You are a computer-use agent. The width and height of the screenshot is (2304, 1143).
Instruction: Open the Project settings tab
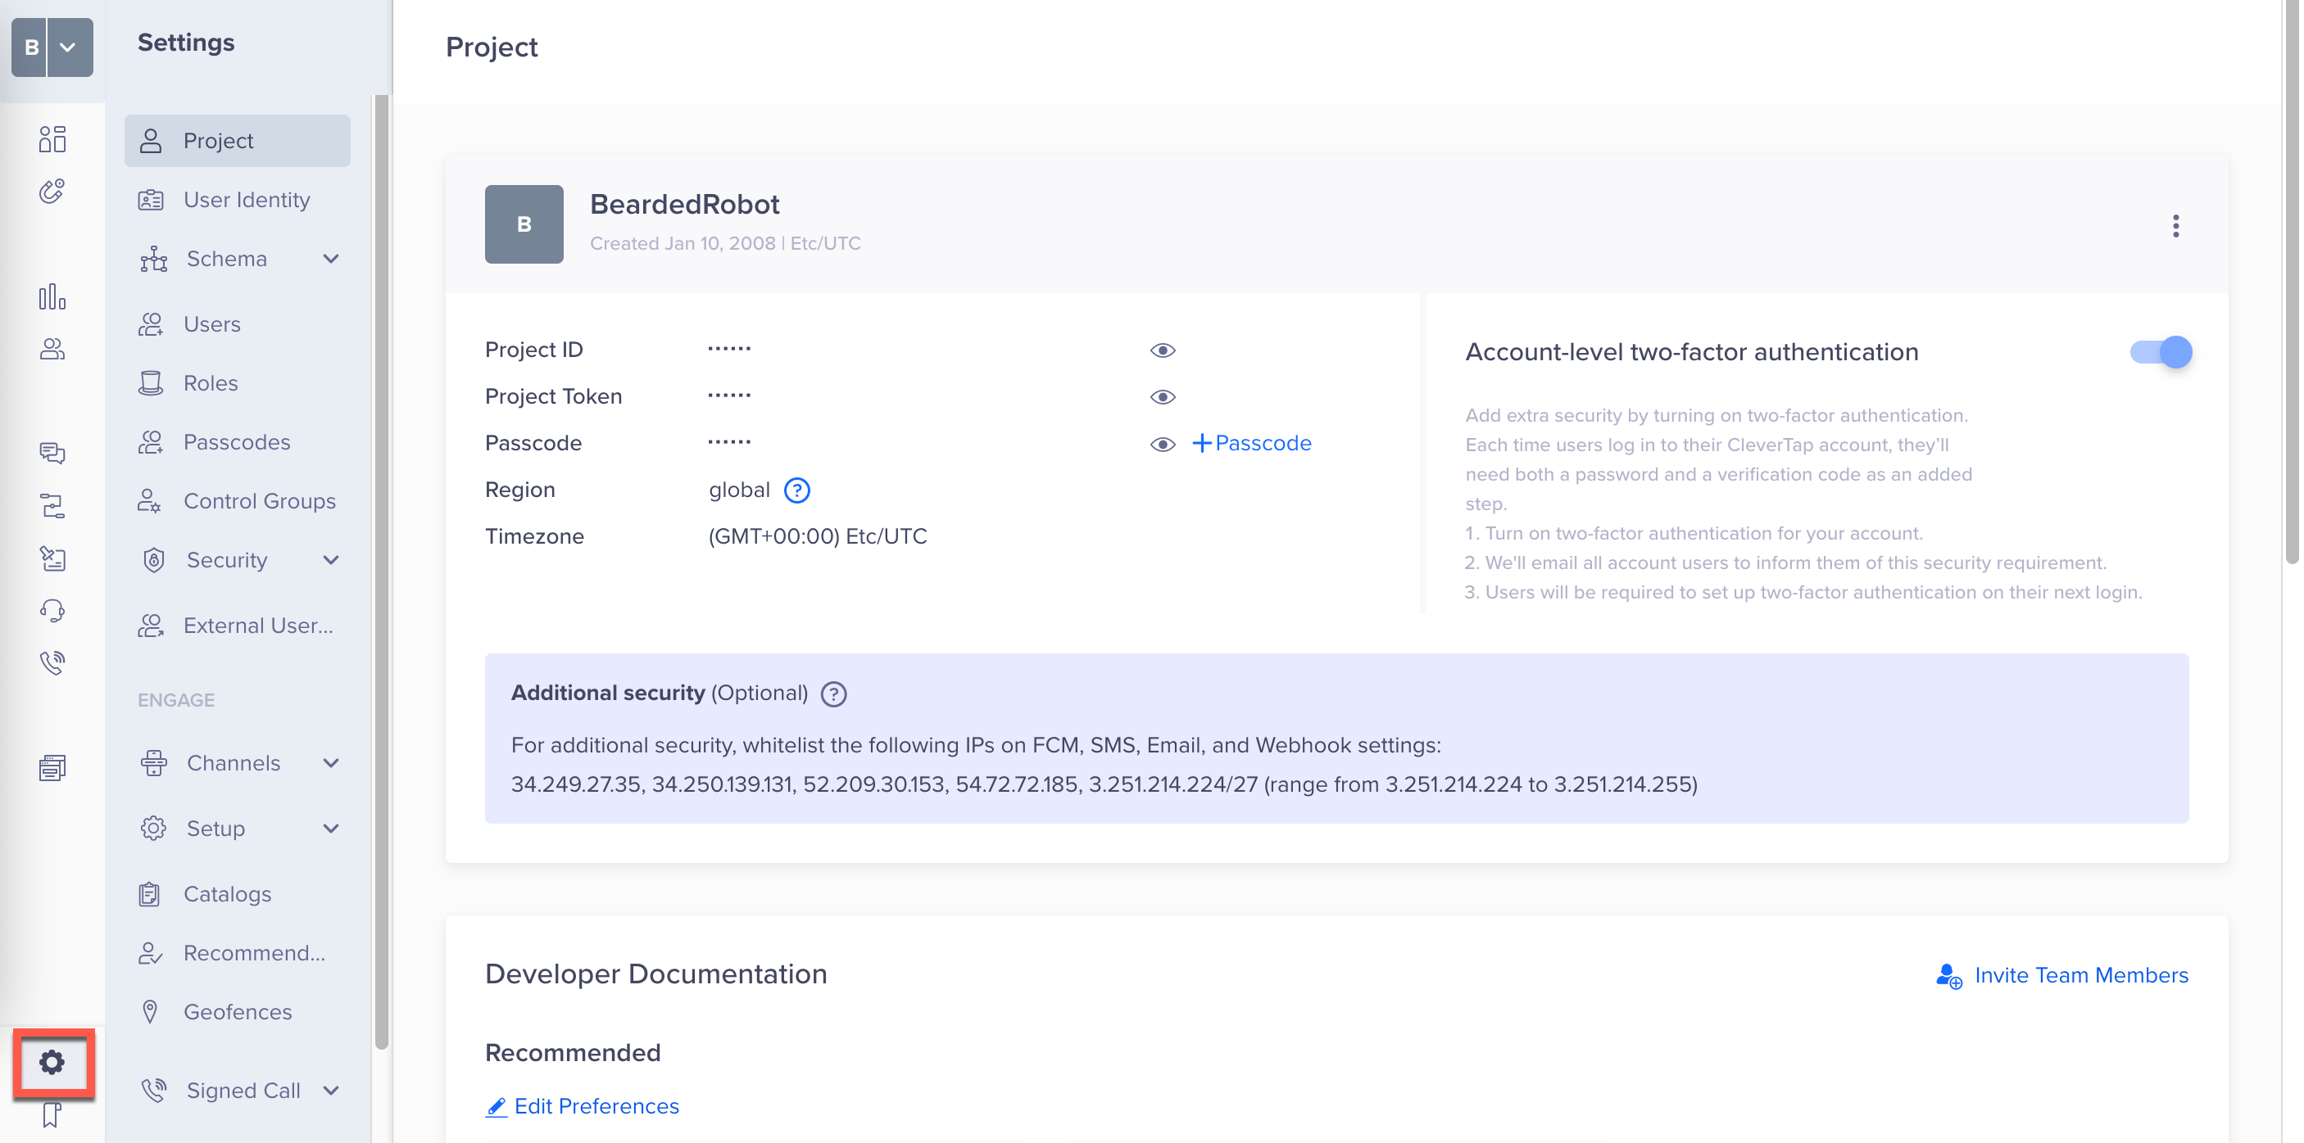click(236, 140)
